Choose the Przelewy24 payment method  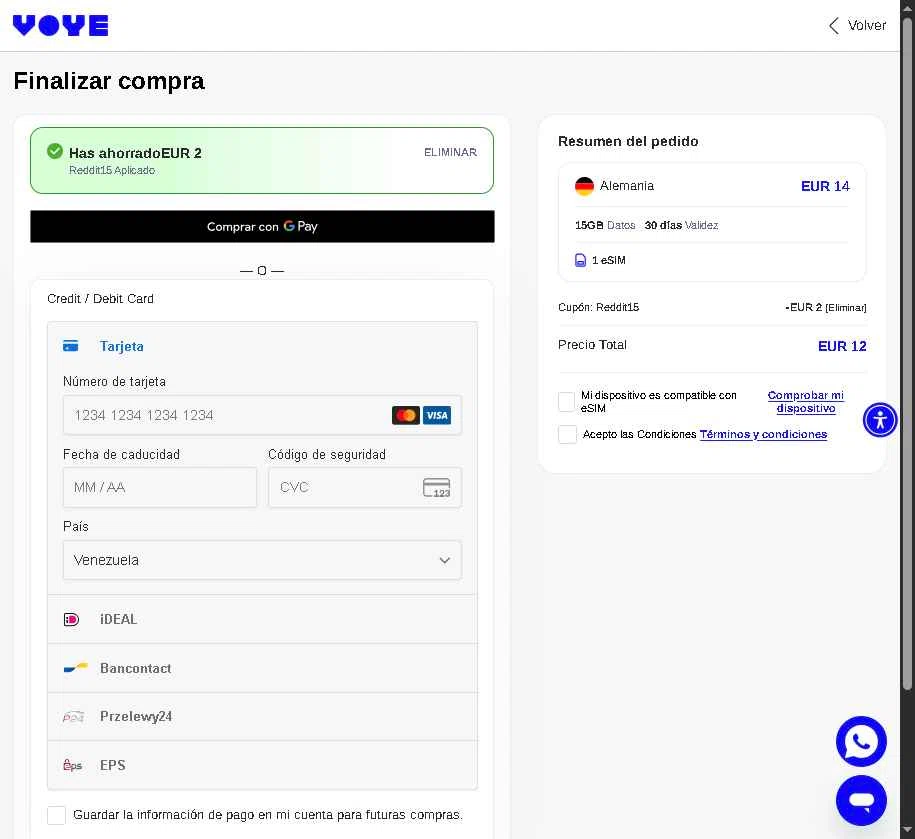pos(262,716)
